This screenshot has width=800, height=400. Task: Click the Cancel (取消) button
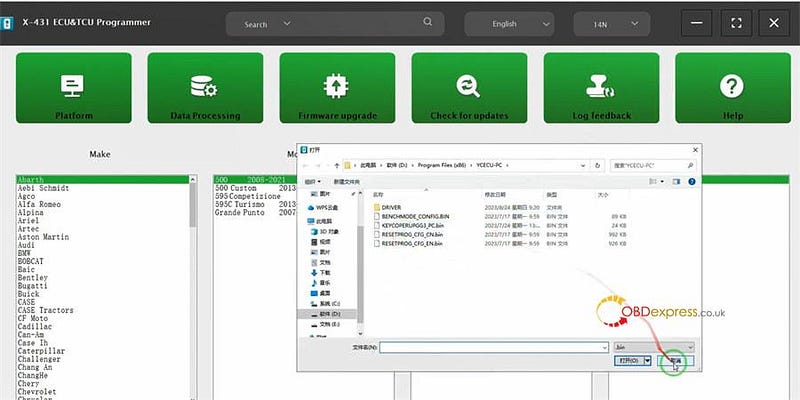(x=676, y=361)
